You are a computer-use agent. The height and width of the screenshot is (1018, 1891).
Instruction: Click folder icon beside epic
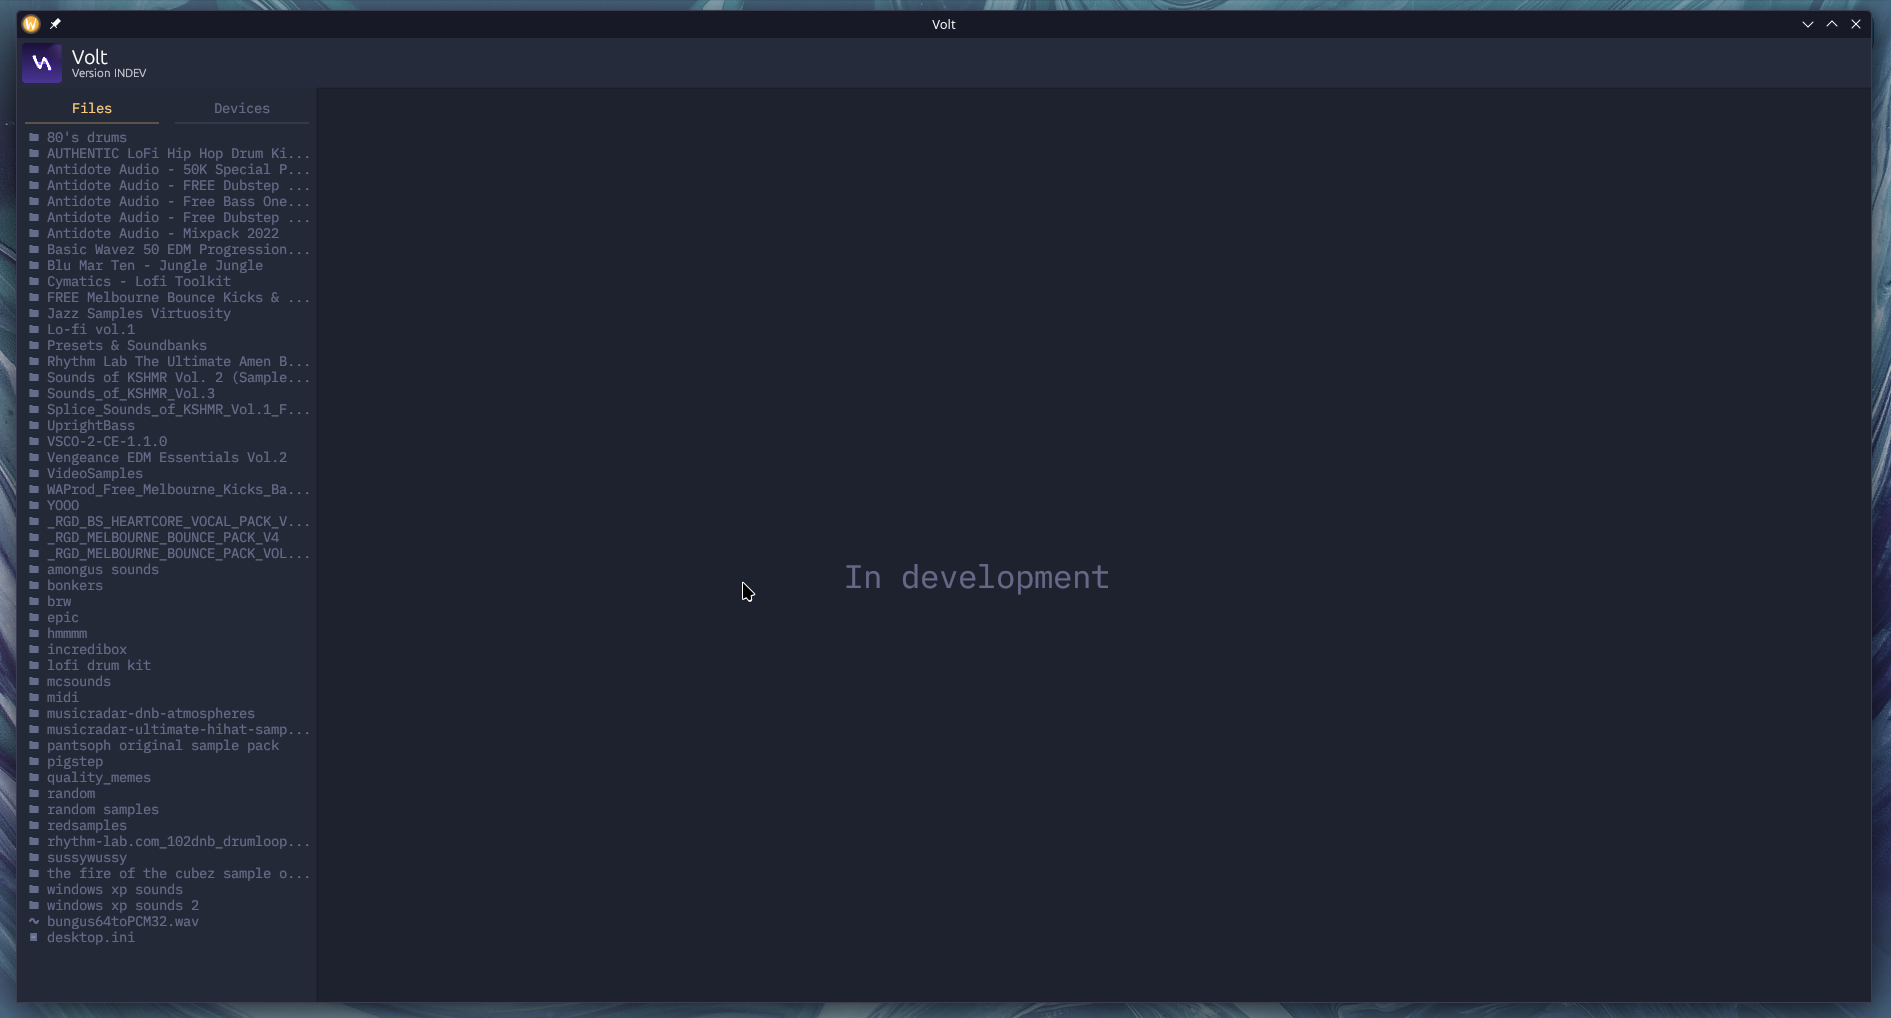[34, 617]
